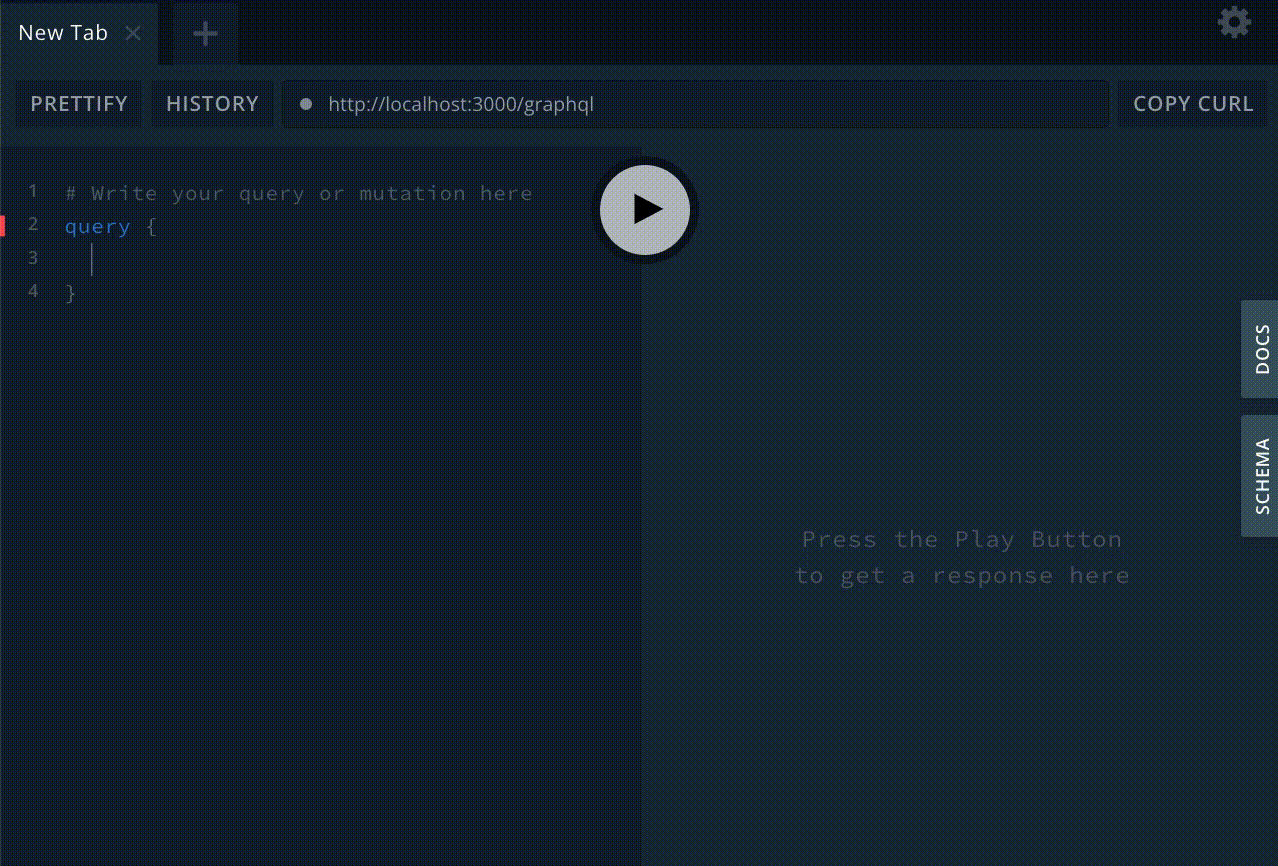This screenshot has width=1278, height=866.
Task: Click the COPY CURL button
Action: [x=1192, y=104]
